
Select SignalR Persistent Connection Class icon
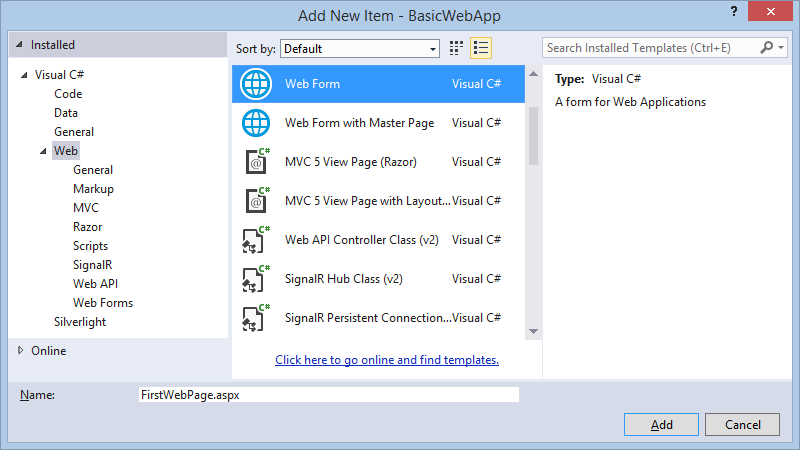tap(256, 318)
